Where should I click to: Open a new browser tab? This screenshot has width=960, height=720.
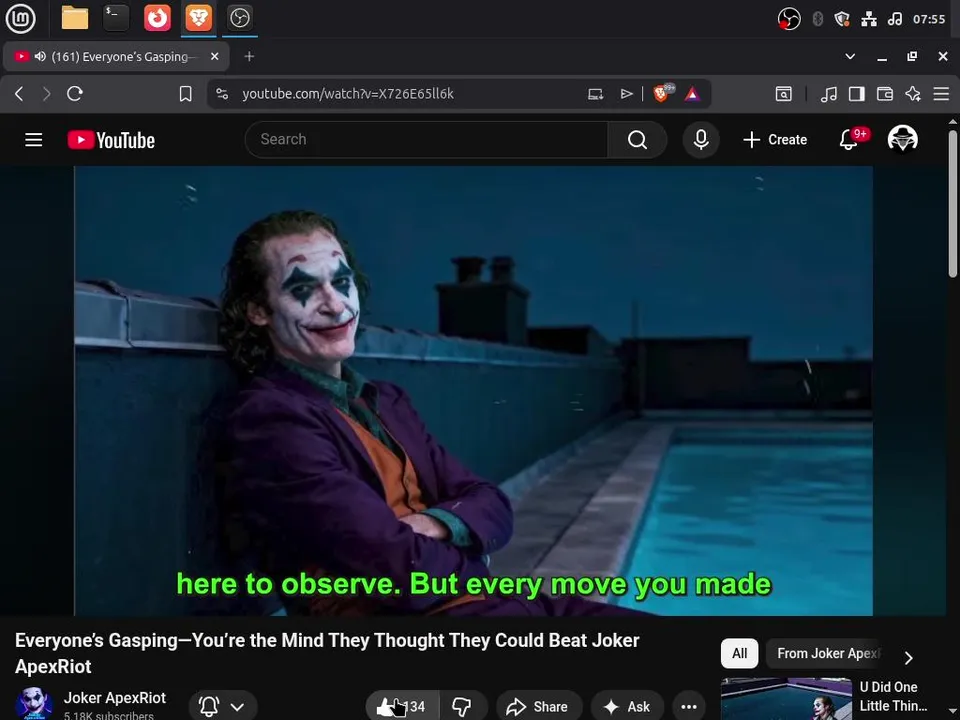249,56
